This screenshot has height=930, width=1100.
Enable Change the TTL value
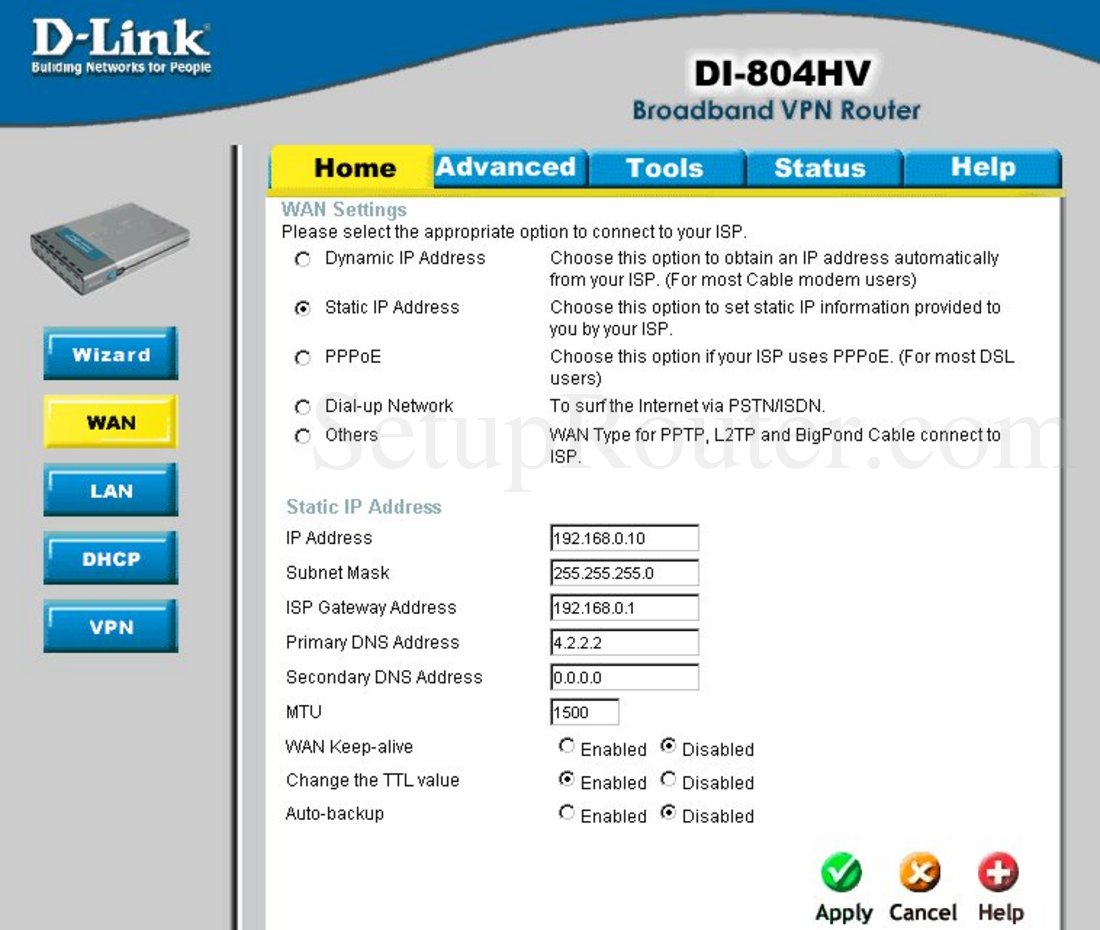tap(567, 780)
